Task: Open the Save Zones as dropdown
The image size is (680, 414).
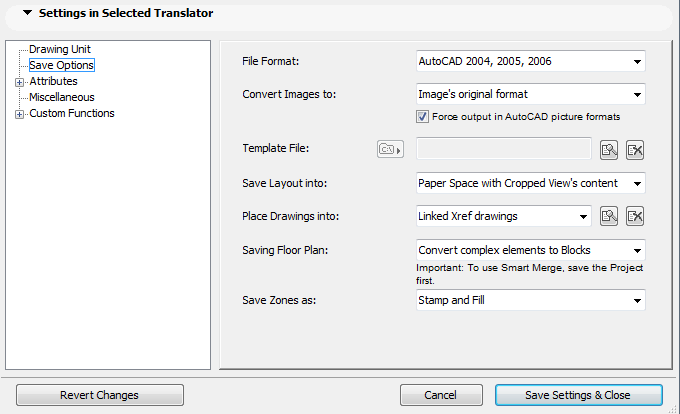Action: tap(530, 300)
